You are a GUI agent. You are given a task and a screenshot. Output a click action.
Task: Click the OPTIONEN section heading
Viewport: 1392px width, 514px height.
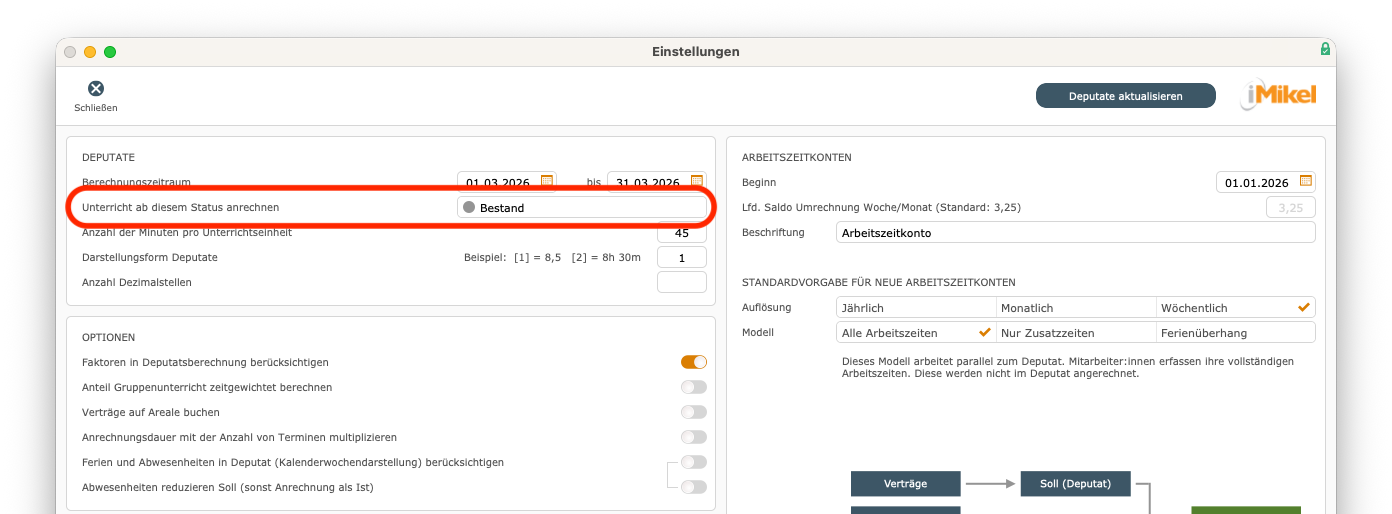(108, 337)
